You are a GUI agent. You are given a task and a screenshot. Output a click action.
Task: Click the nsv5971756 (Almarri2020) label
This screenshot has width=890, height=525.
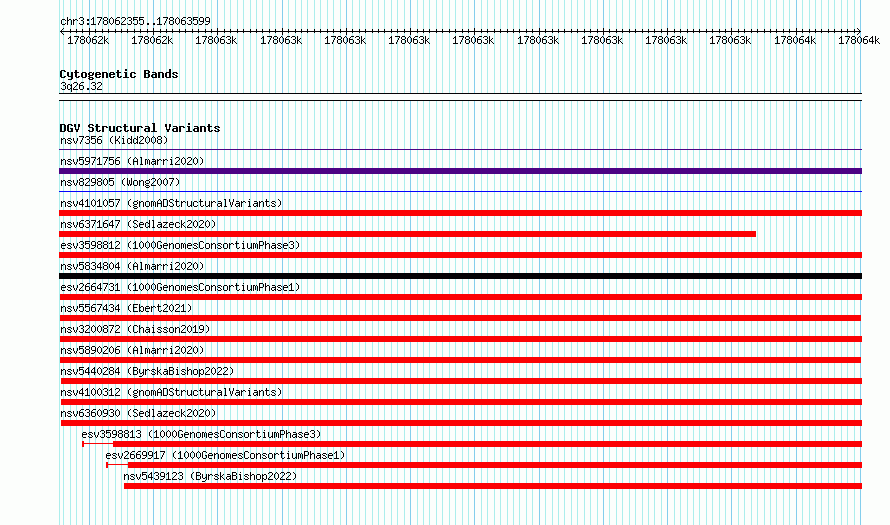[132, 161]
